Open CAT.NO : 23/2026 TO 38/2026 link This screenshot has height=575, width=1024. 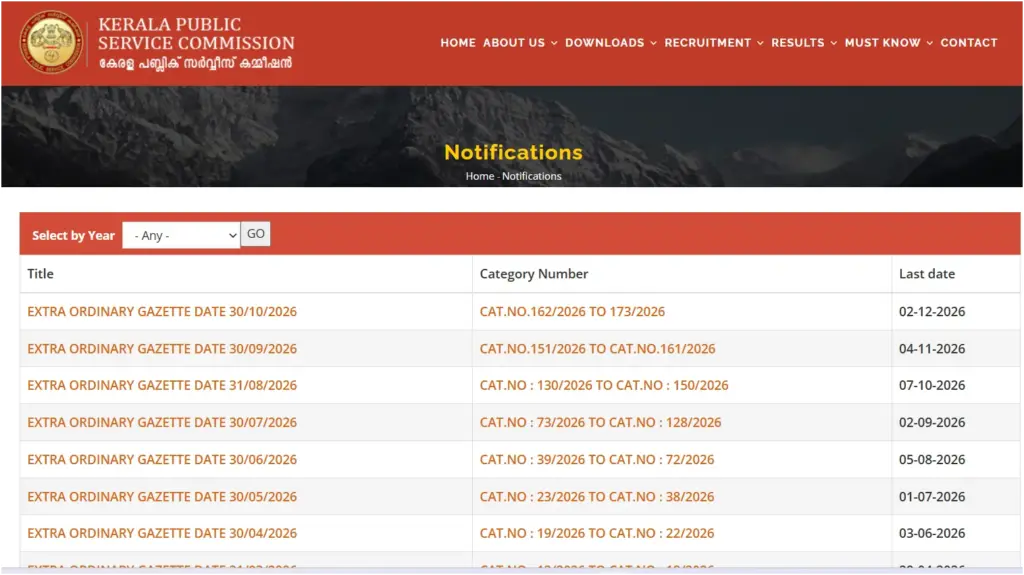pyautogui.click(x=597, y=497)
